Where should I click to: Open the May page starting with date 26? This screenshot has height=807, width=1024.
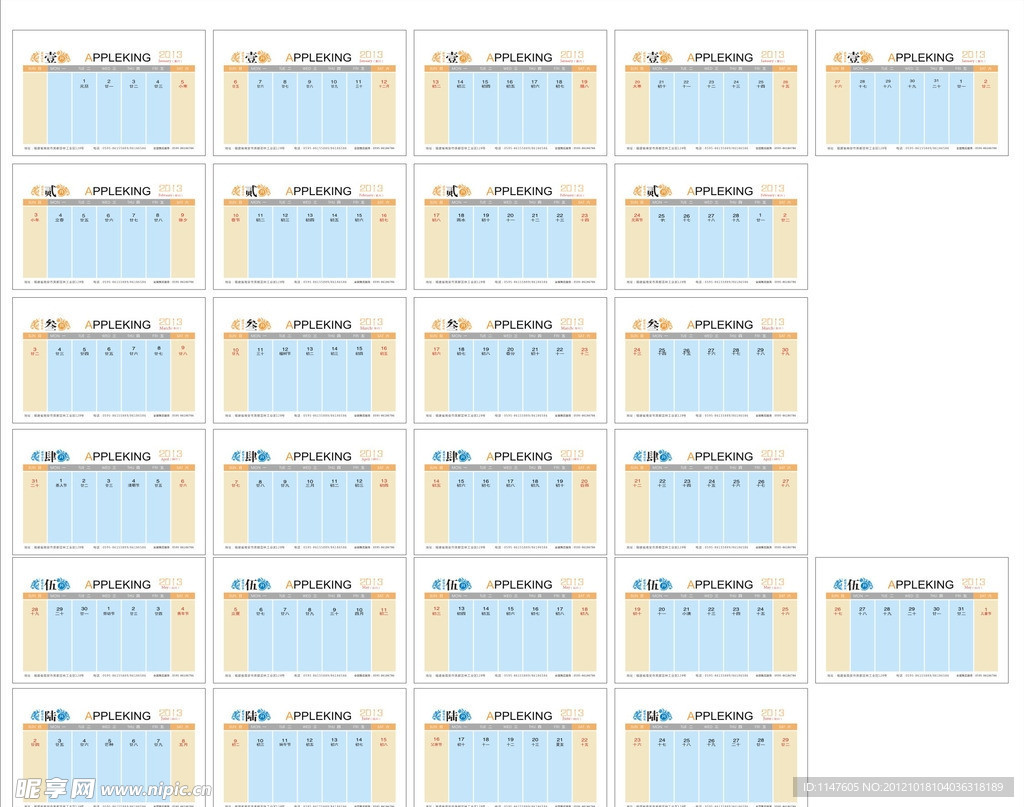coord(912,620)
